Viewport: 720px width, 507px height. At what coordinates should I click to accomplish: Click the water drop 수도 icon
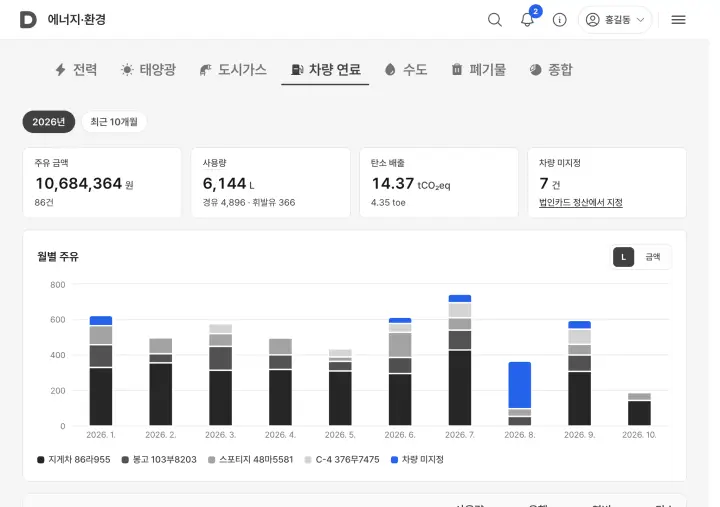[x=390, y=70]
